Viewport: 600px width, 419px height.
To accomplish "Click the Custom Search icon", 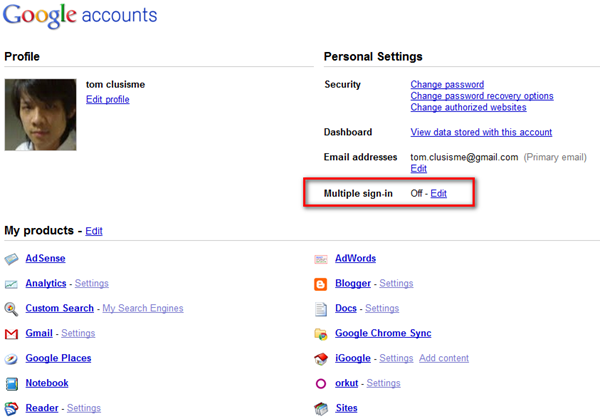I will (x=11, y=309).
